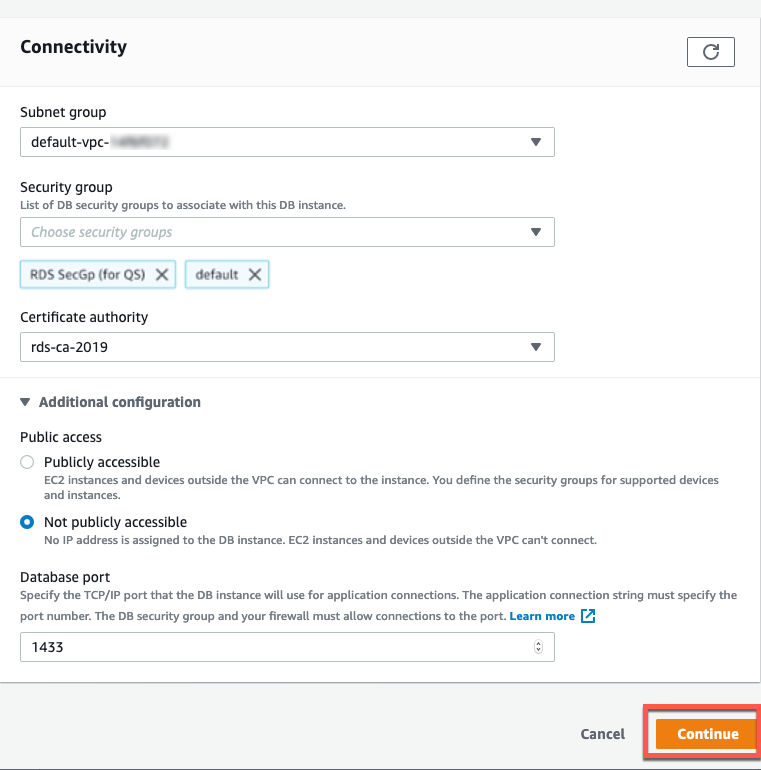Collapse the Additional configuration section

[x=26, y=402]
